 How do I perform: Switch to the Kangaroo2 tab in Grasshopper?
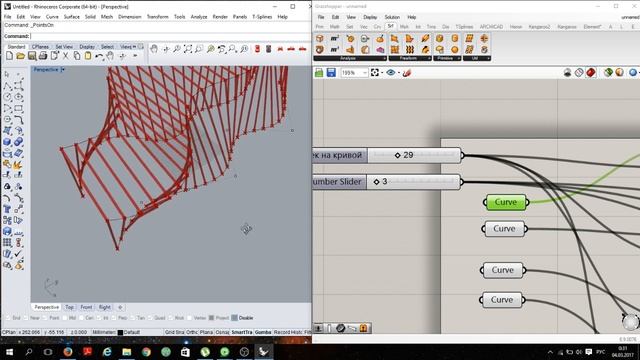[x=539, y=27]
